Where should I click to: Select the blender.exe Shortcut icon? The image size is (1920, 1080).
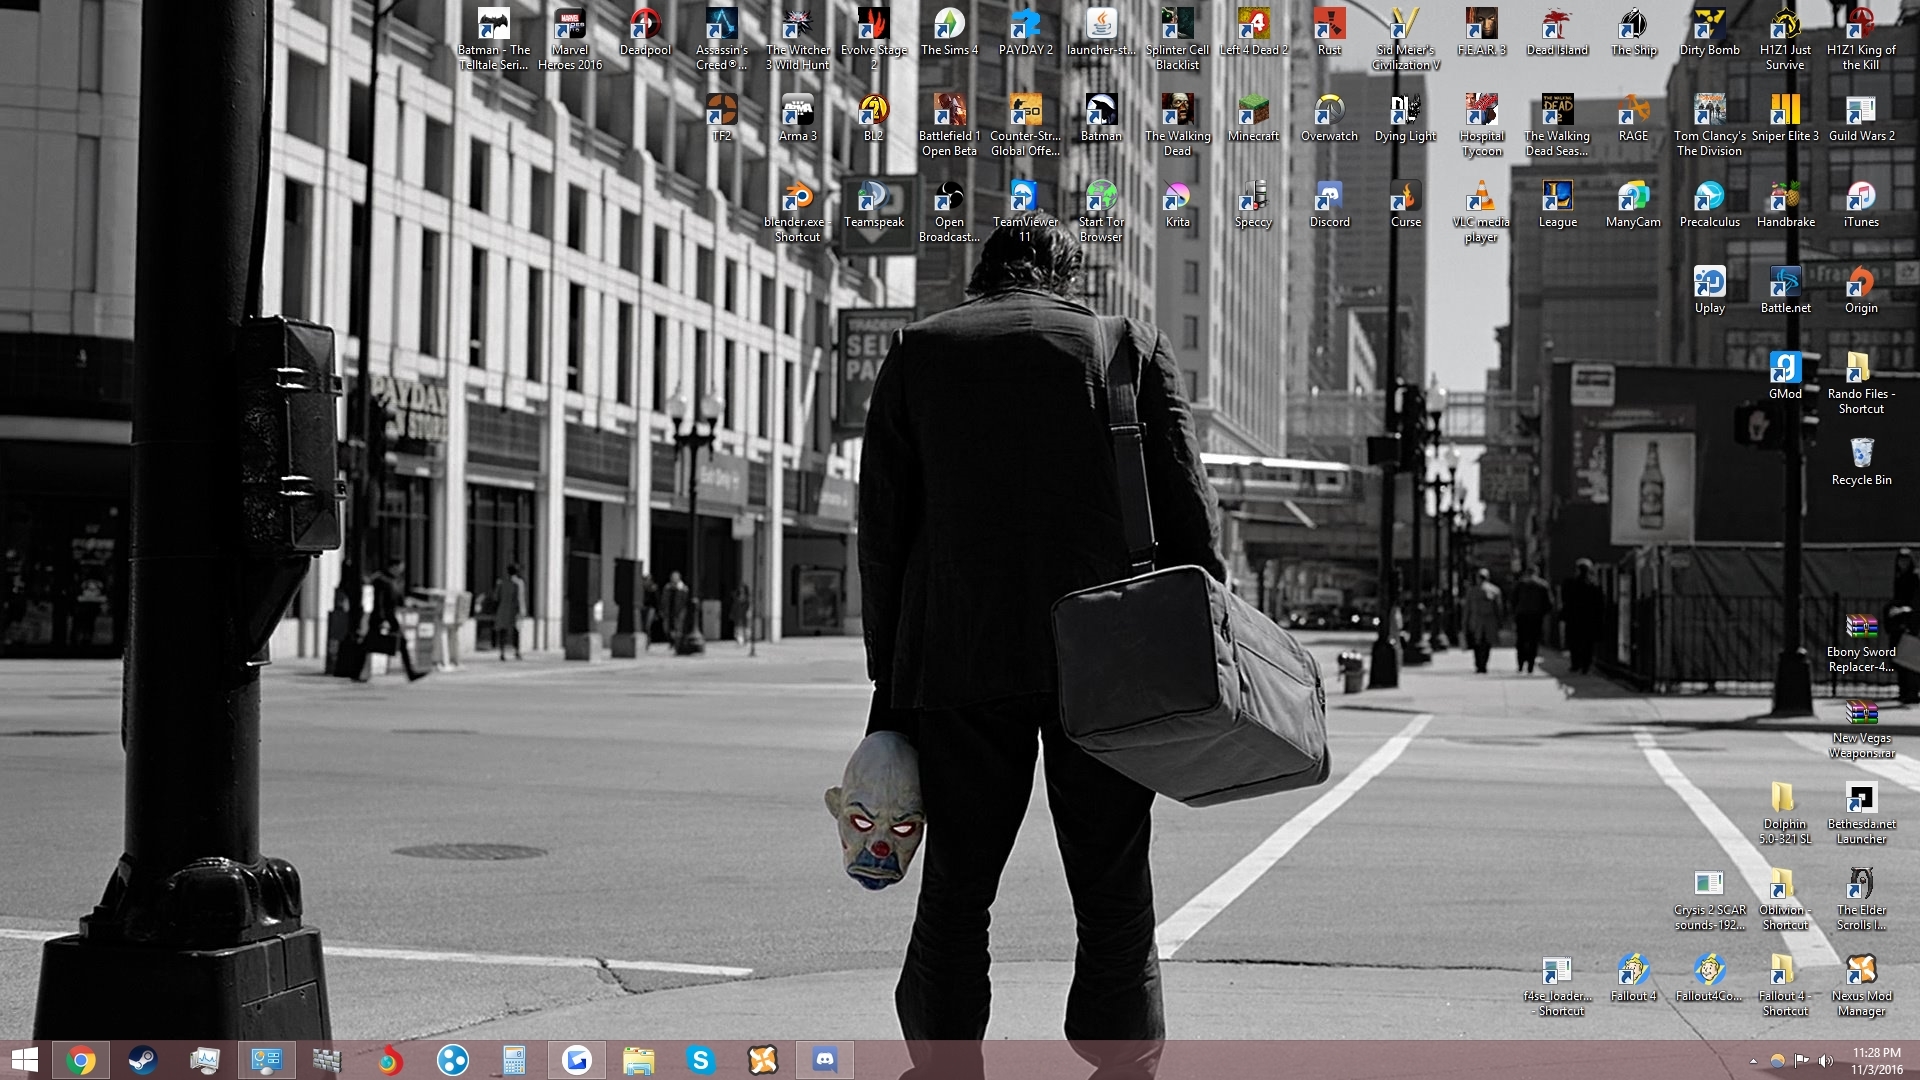click(x=797, y=212)
